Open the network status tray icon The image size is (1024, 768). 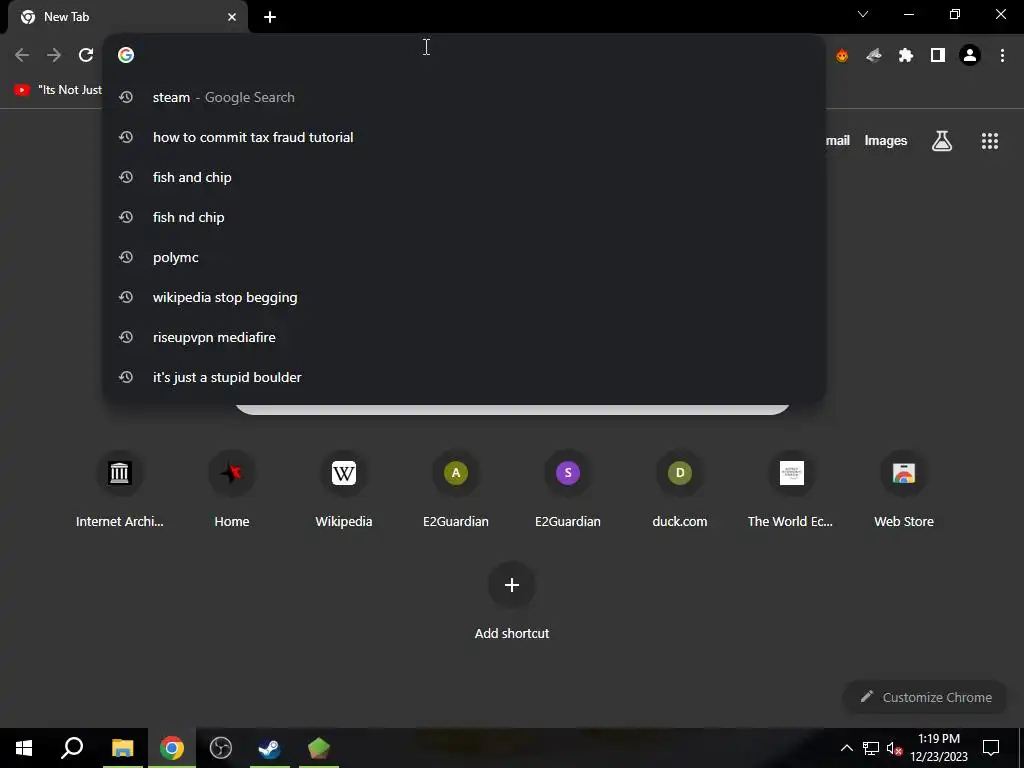[x=871, y=748]
